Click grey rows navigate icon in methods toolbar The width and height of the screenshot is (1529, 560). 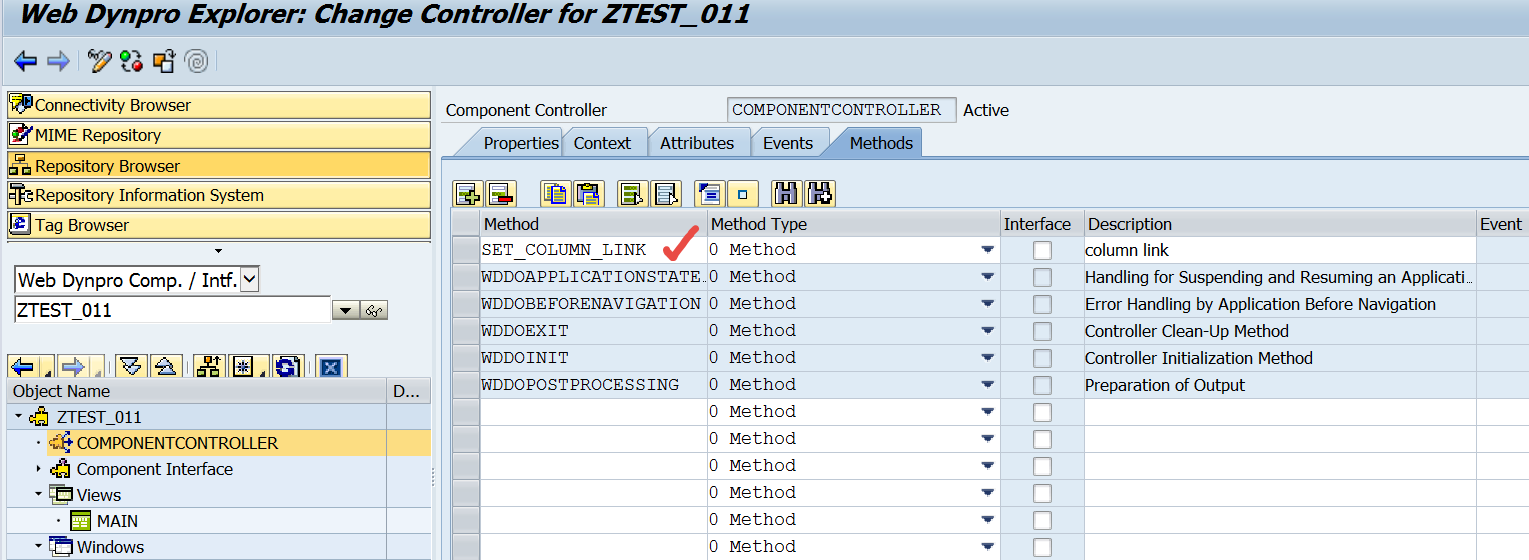point(665,194)
